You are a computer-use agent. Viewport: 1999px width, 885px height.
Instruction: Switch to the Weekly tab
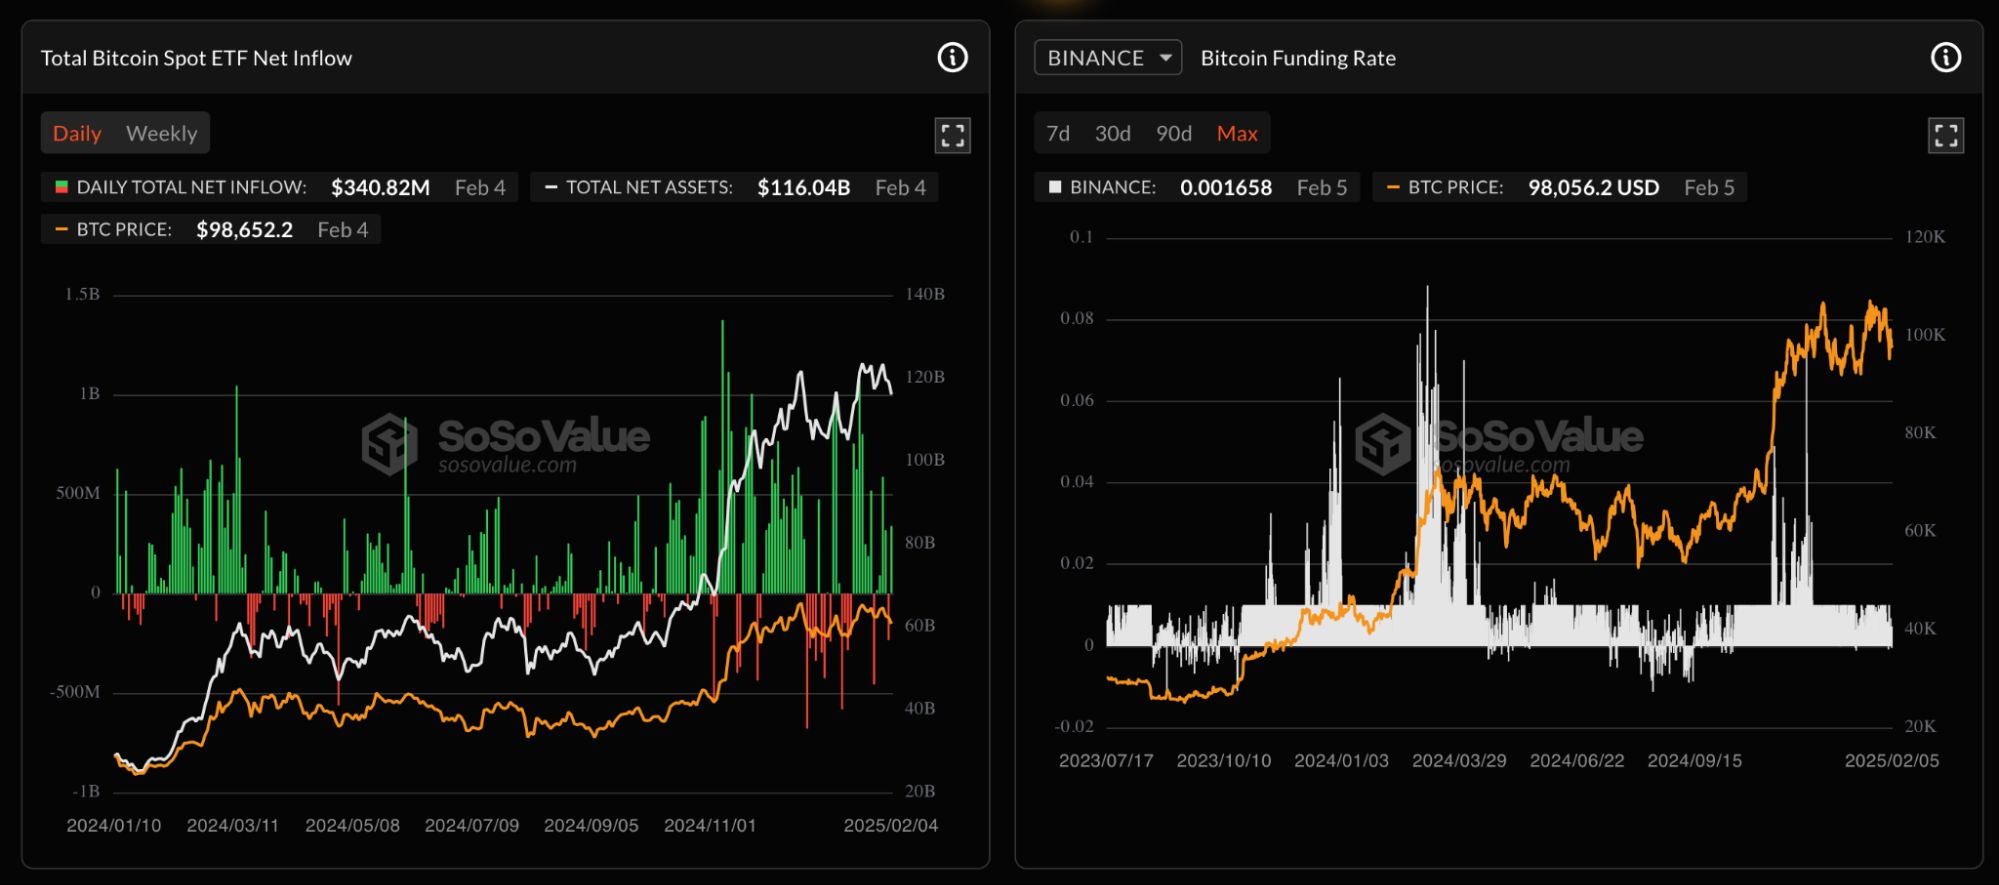(161, 134)
